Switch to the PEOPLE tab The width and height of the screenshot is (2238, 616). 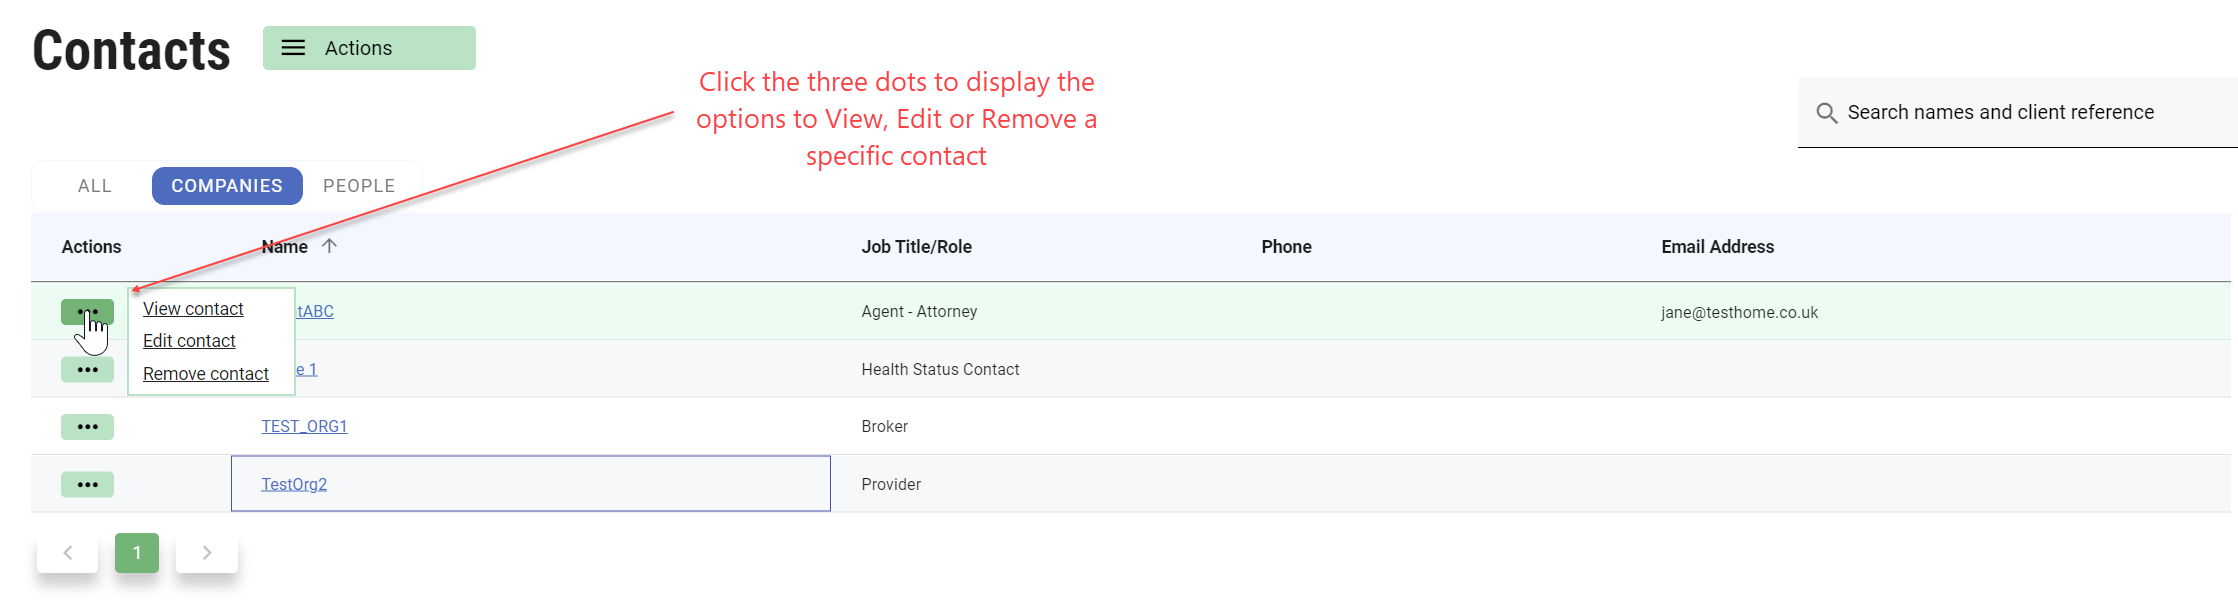click(x=359, y=186)
